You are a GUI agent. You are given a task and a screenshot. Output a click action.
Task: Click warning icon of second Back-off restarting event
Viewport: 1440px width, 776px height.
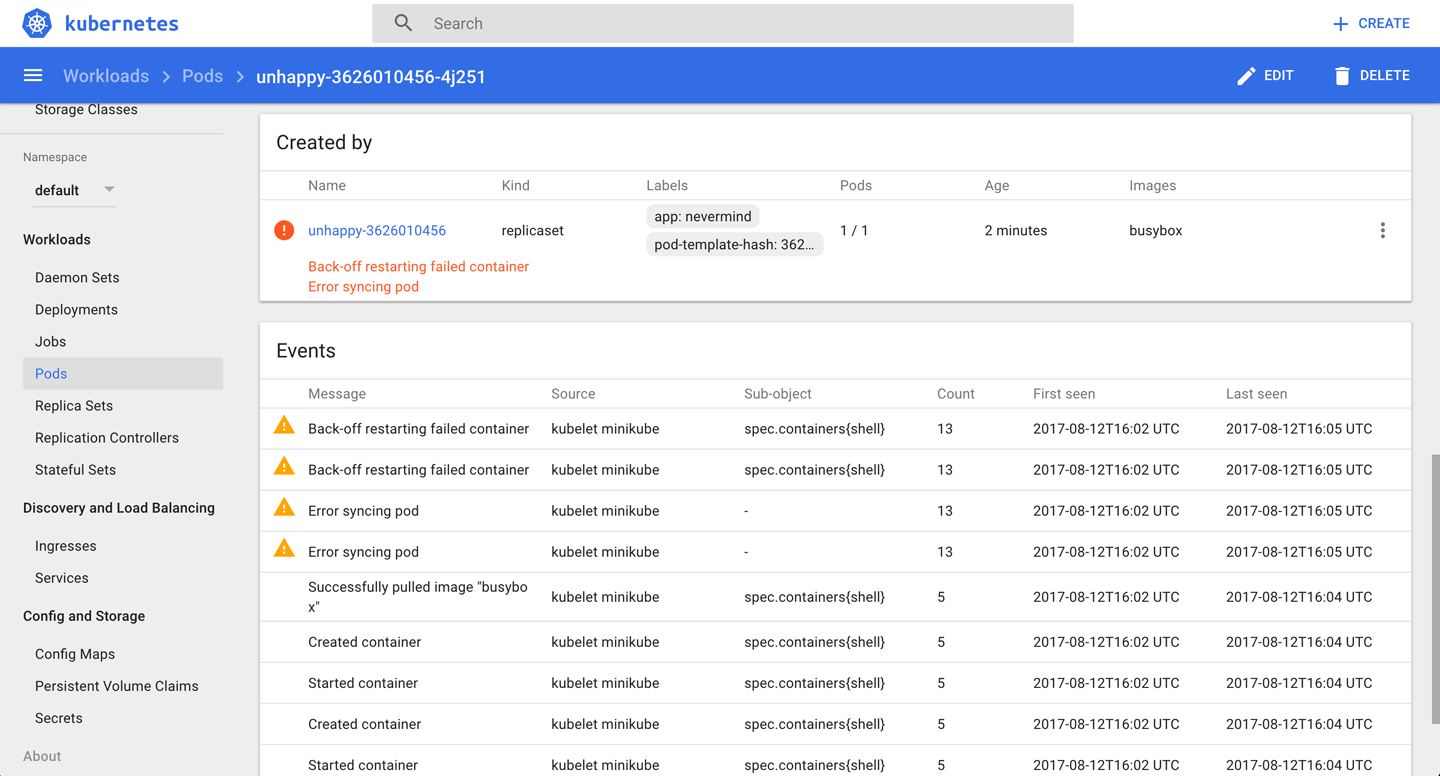(284, 467)
